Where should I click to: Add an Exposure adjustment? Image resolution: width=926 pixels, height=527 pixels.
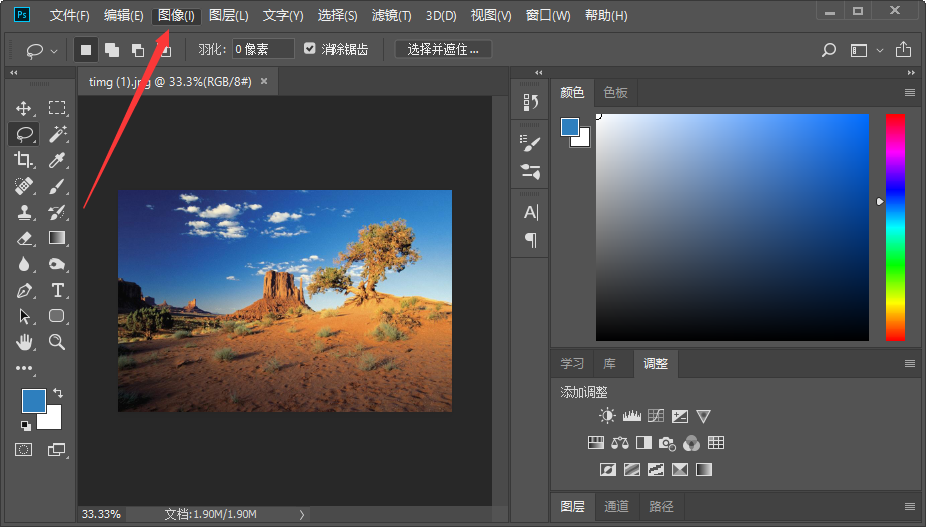tap(680, 416)
